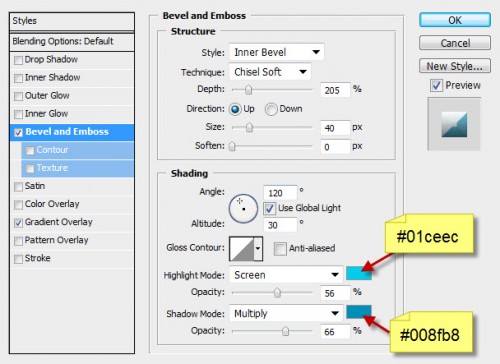The image size is (500, 364).
Task: Select the Stroke style label
Action: 38,258
